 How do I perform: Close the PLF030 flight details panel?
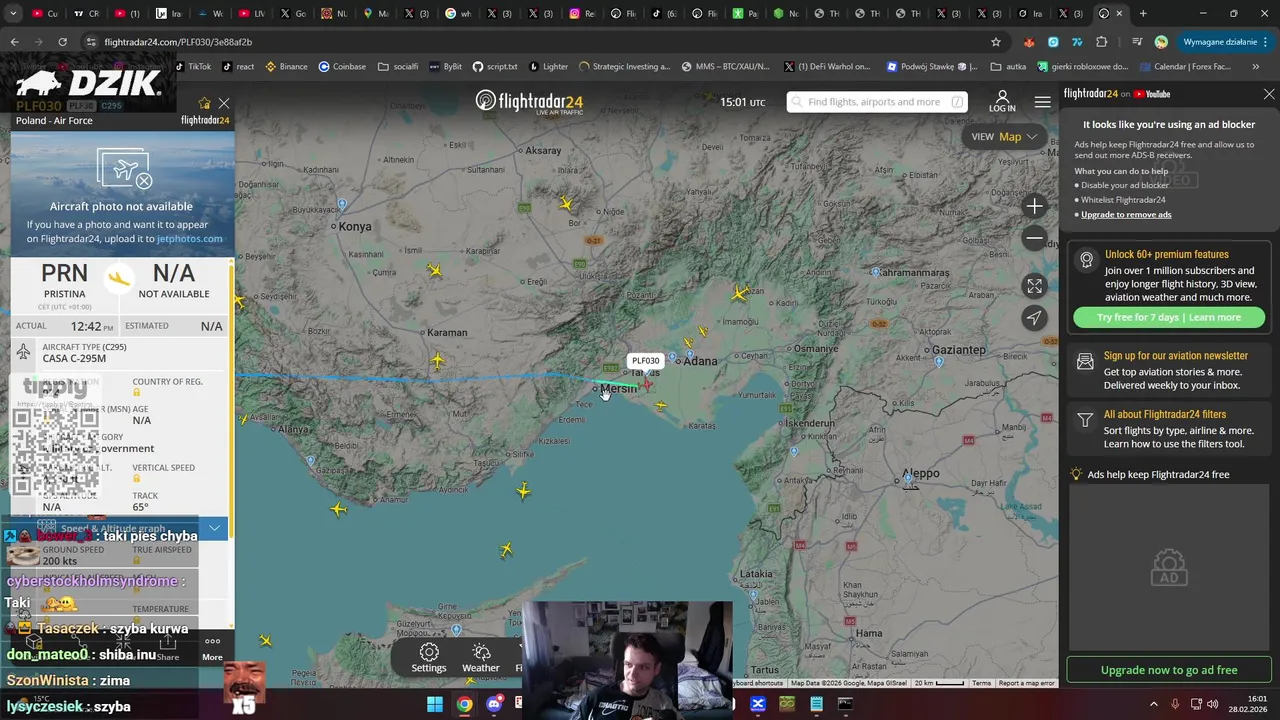pos(224,103)
